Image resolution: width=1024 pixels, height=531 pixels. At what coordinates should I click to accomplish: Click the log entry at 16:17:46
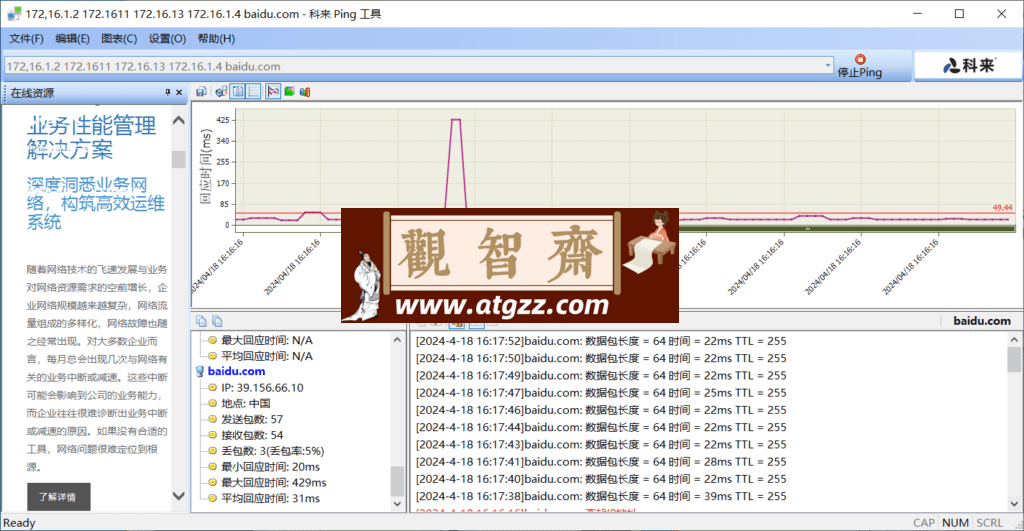click(x=601, y=410)
